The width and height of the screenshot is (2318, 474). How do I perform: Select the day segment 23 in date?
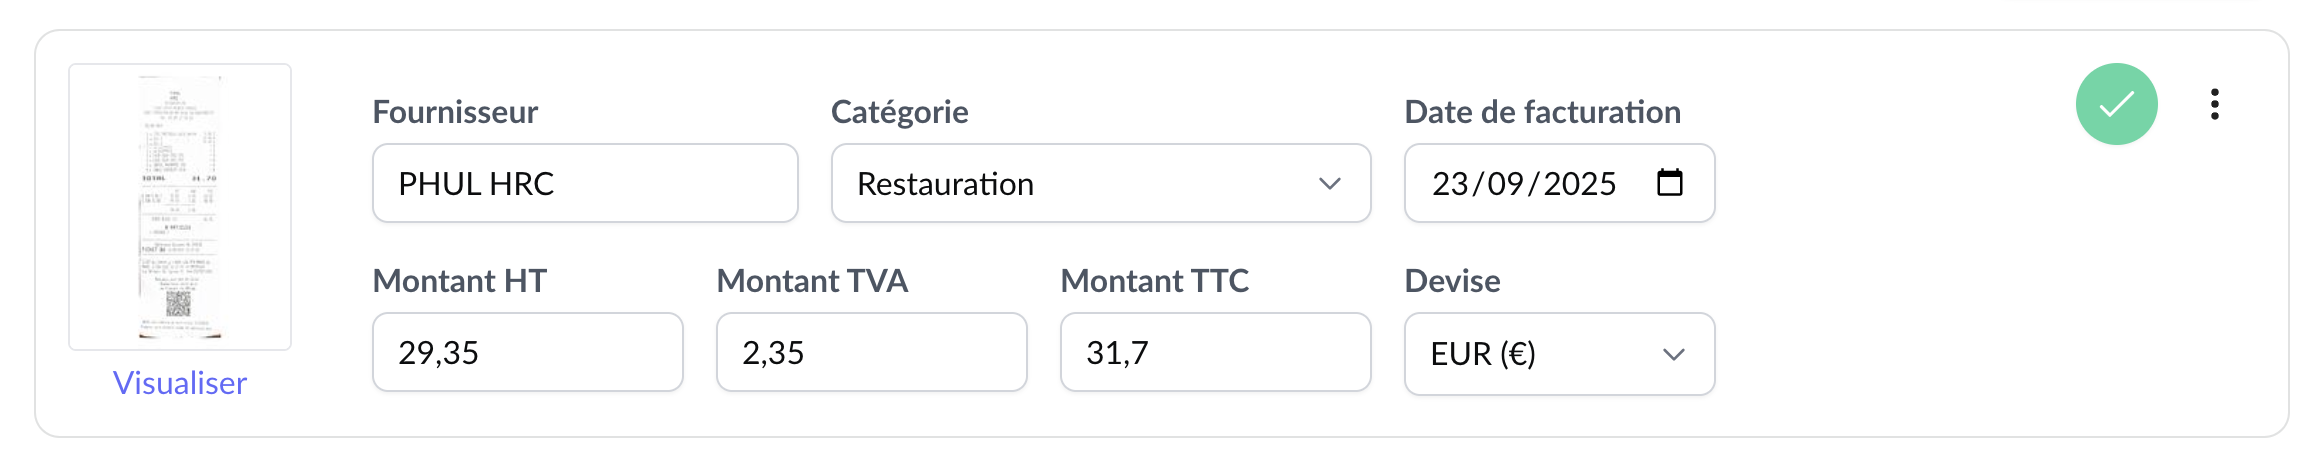1450,184
